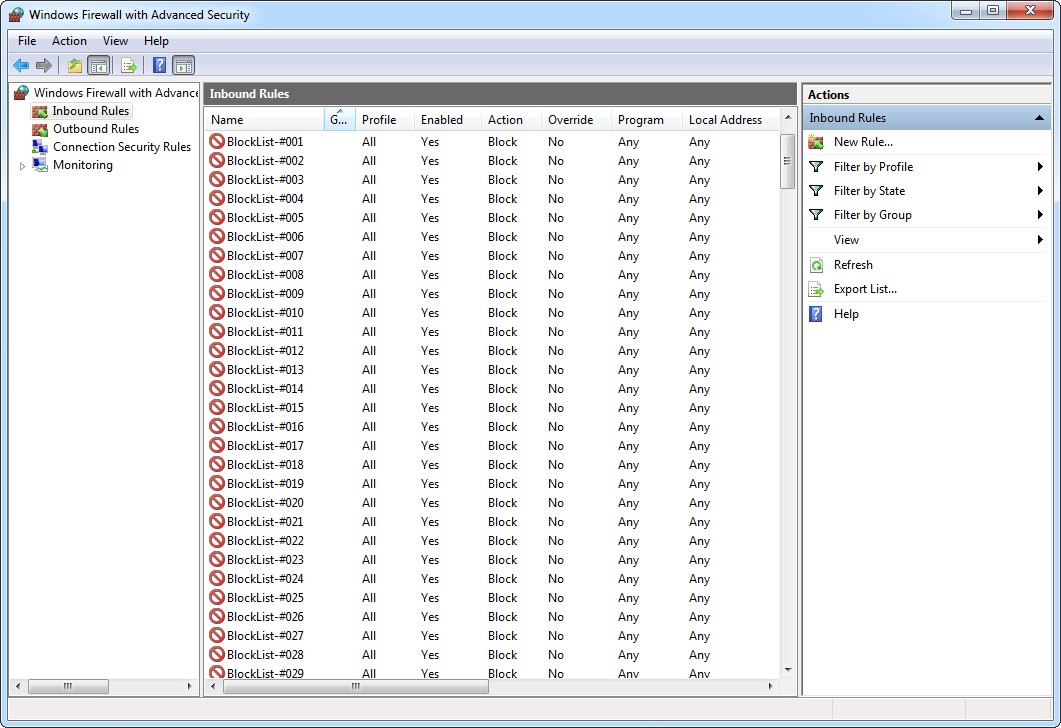Click the blue Help toolbar icon
The image size is (1061, 728).
pos(159,66)
